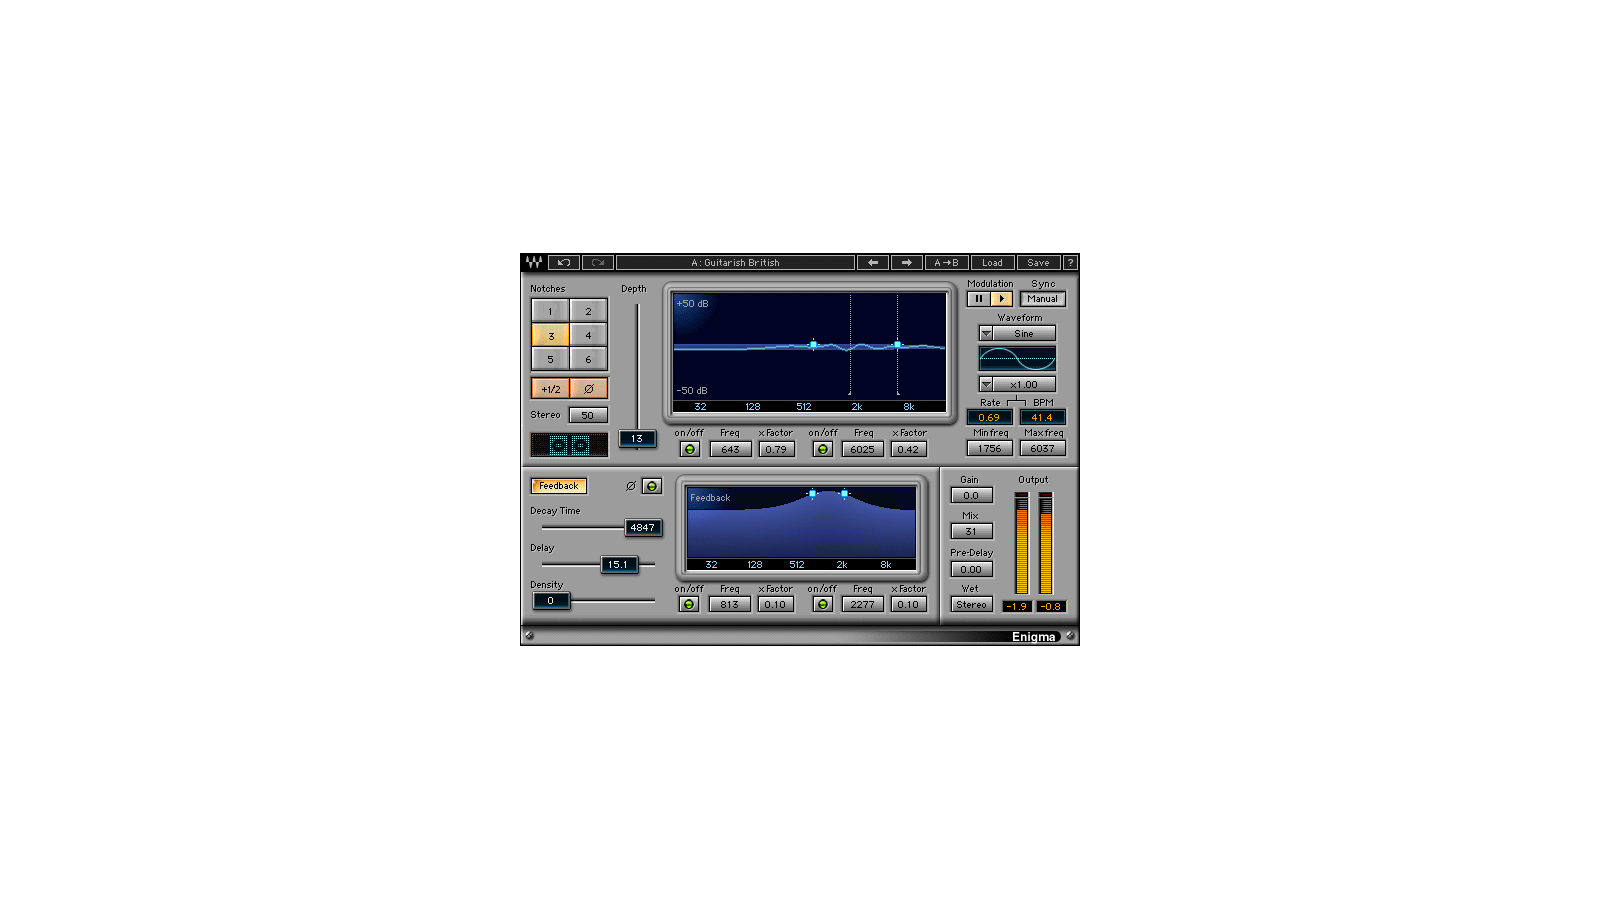1600x900 pixels.
Task: Open the Save preset menu
Action: tap(1039, 262)
